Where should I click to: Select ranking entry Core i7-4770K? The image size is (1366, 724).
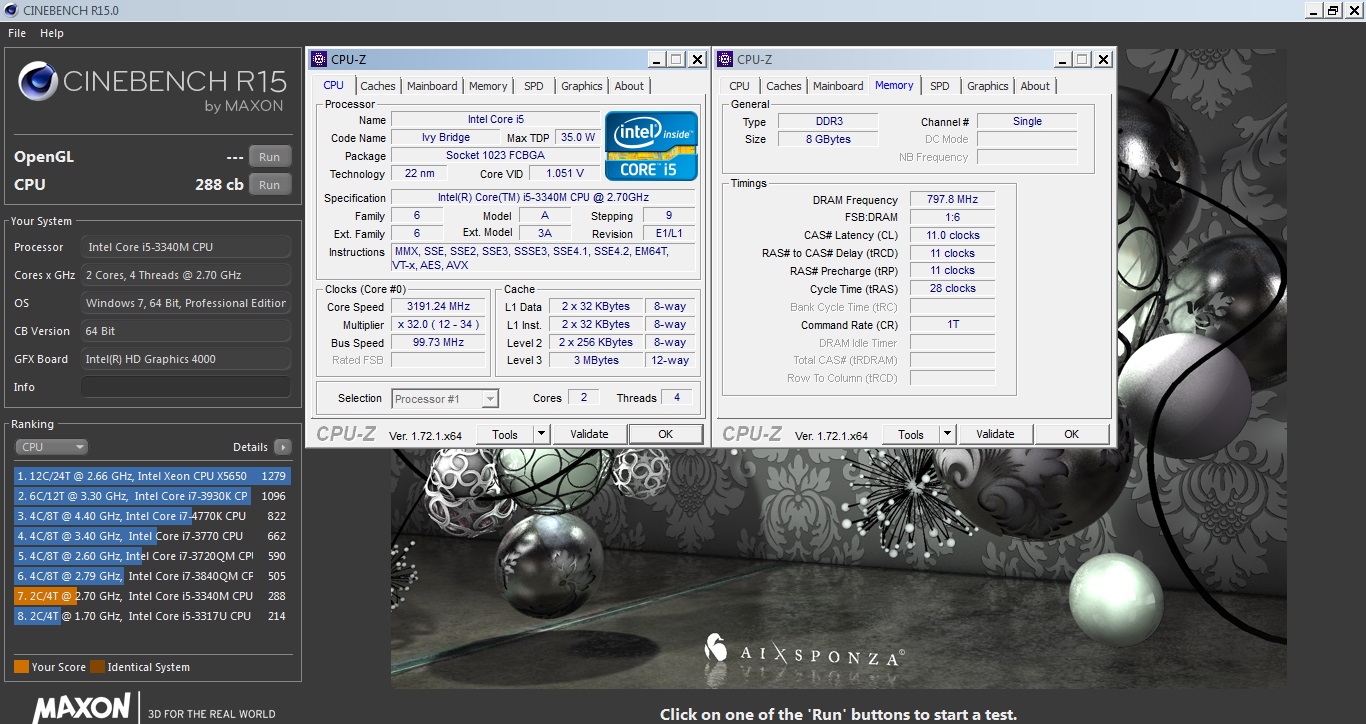[152, 516]
